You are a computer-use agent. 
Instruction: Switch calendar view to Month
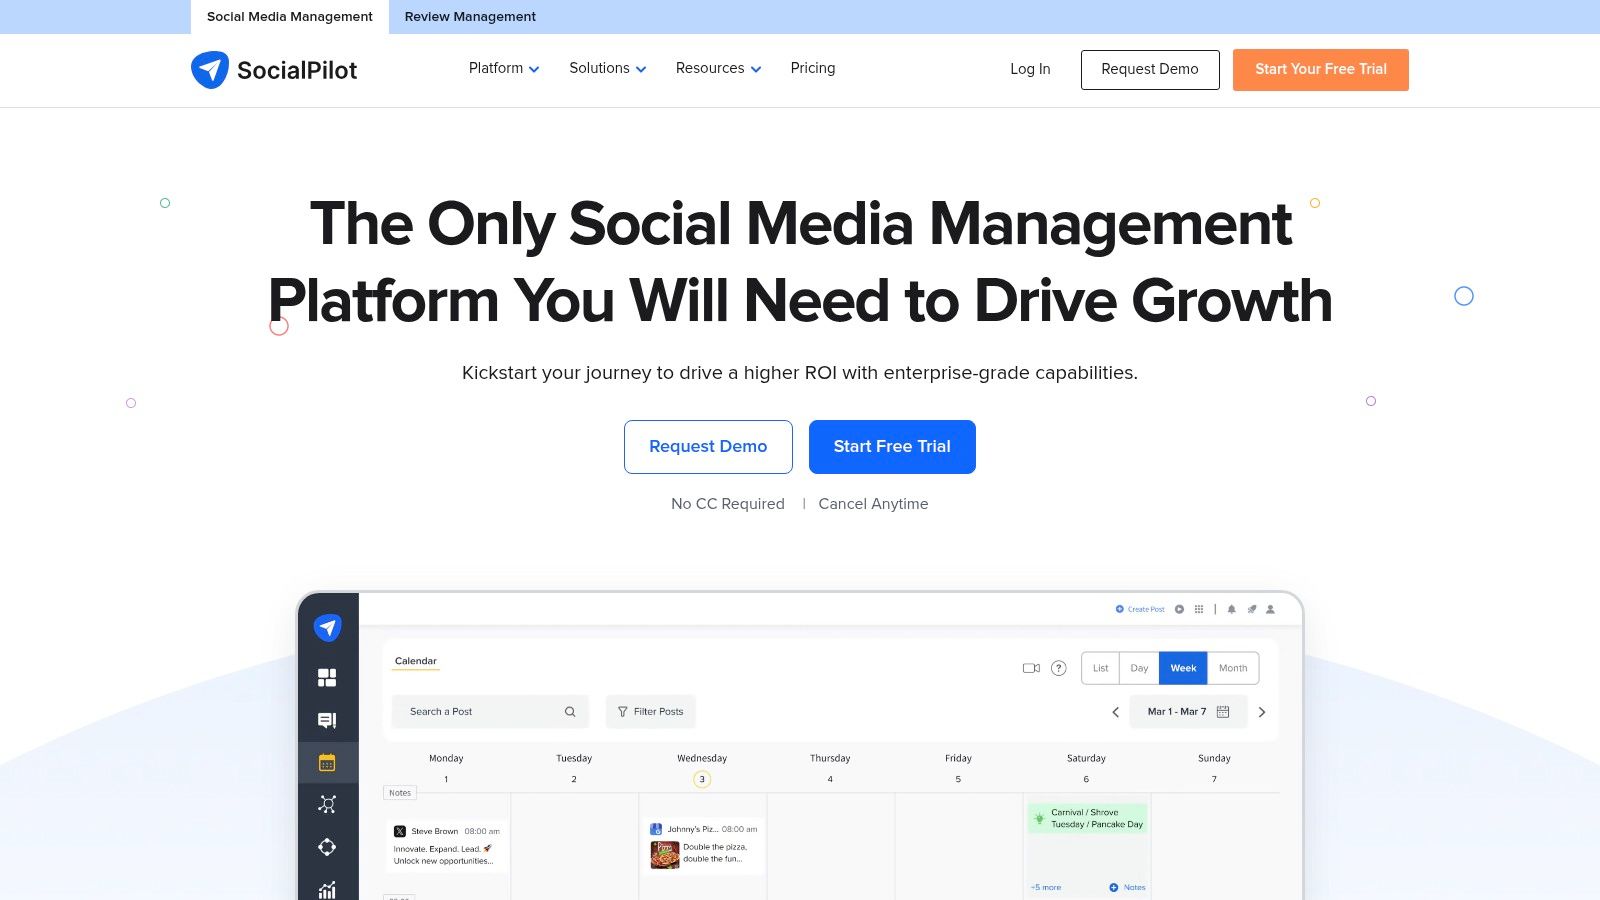tap(1233, 668)
